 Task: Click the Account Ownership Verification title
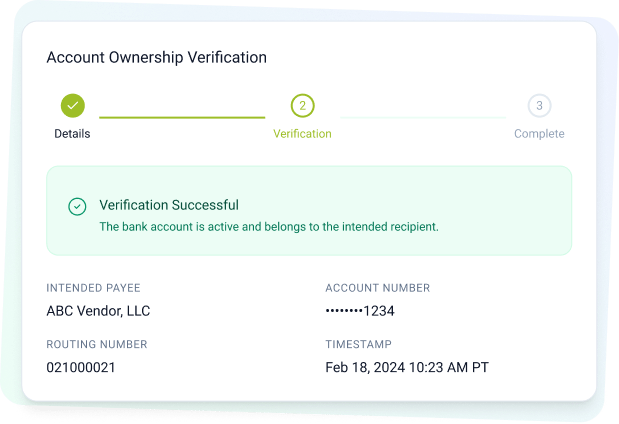[x=156, y=57]
